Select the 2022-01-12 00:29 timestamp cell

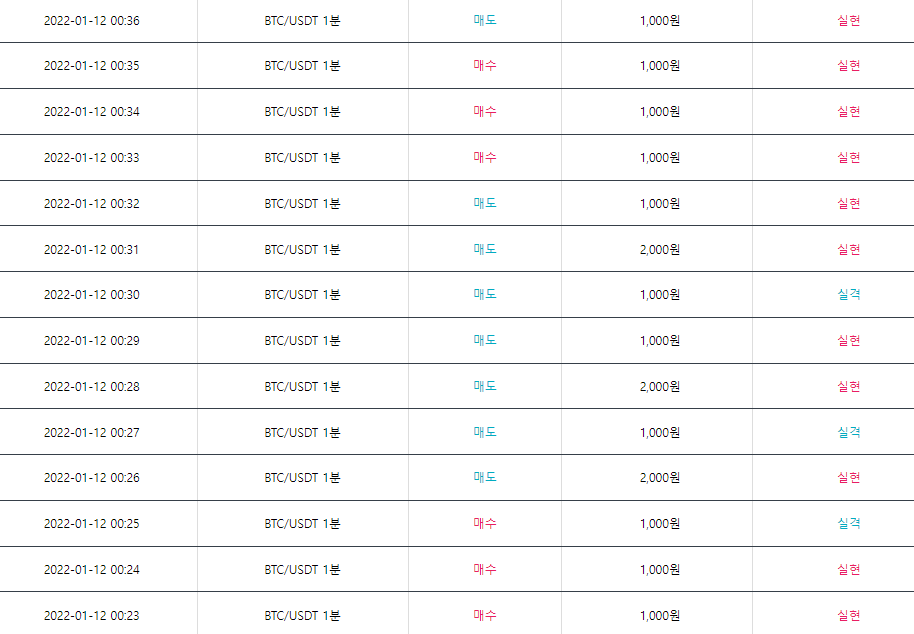pos(92,340)
